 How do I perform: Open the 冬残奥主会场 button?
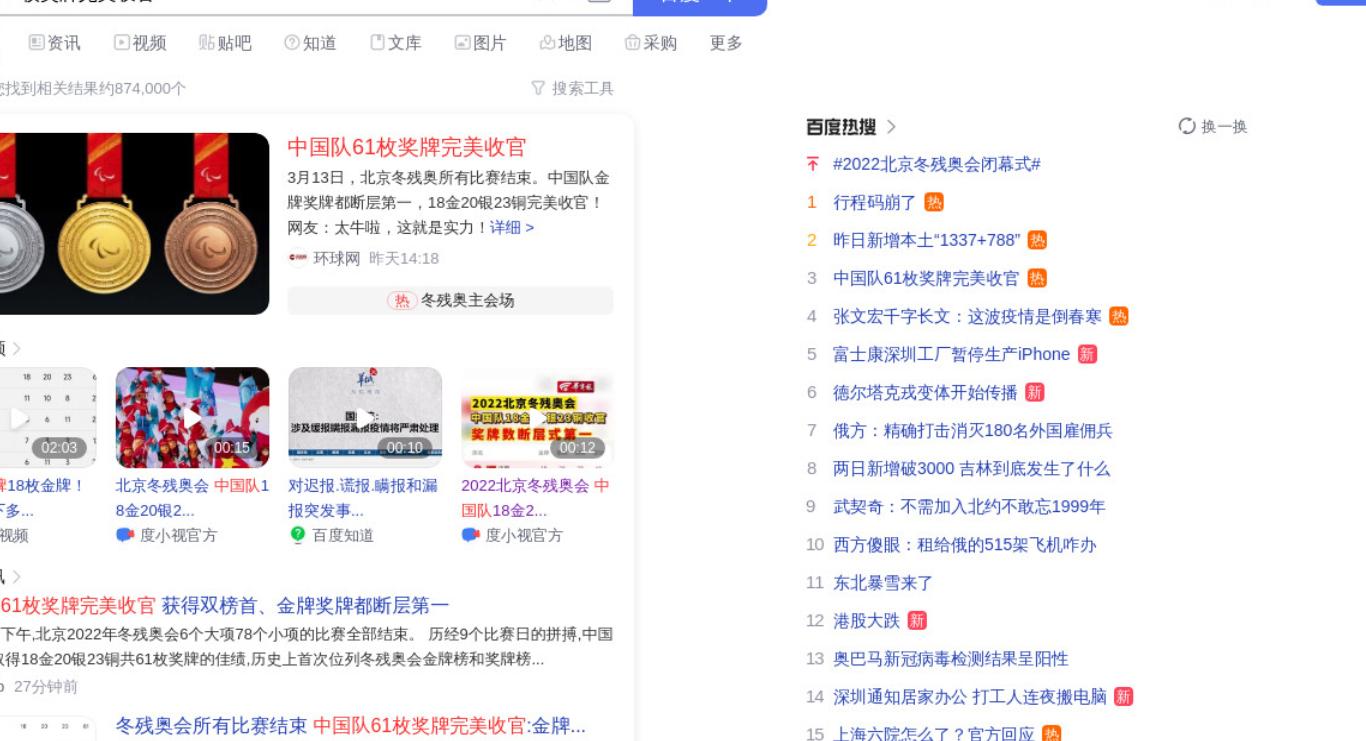[x=450, y=301]
